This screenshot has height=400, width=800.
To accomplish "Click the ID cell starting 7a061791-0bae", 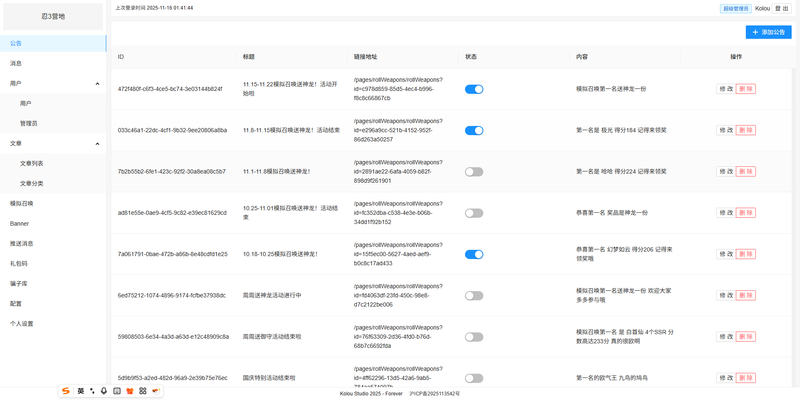I will click(x=172, y=254).
